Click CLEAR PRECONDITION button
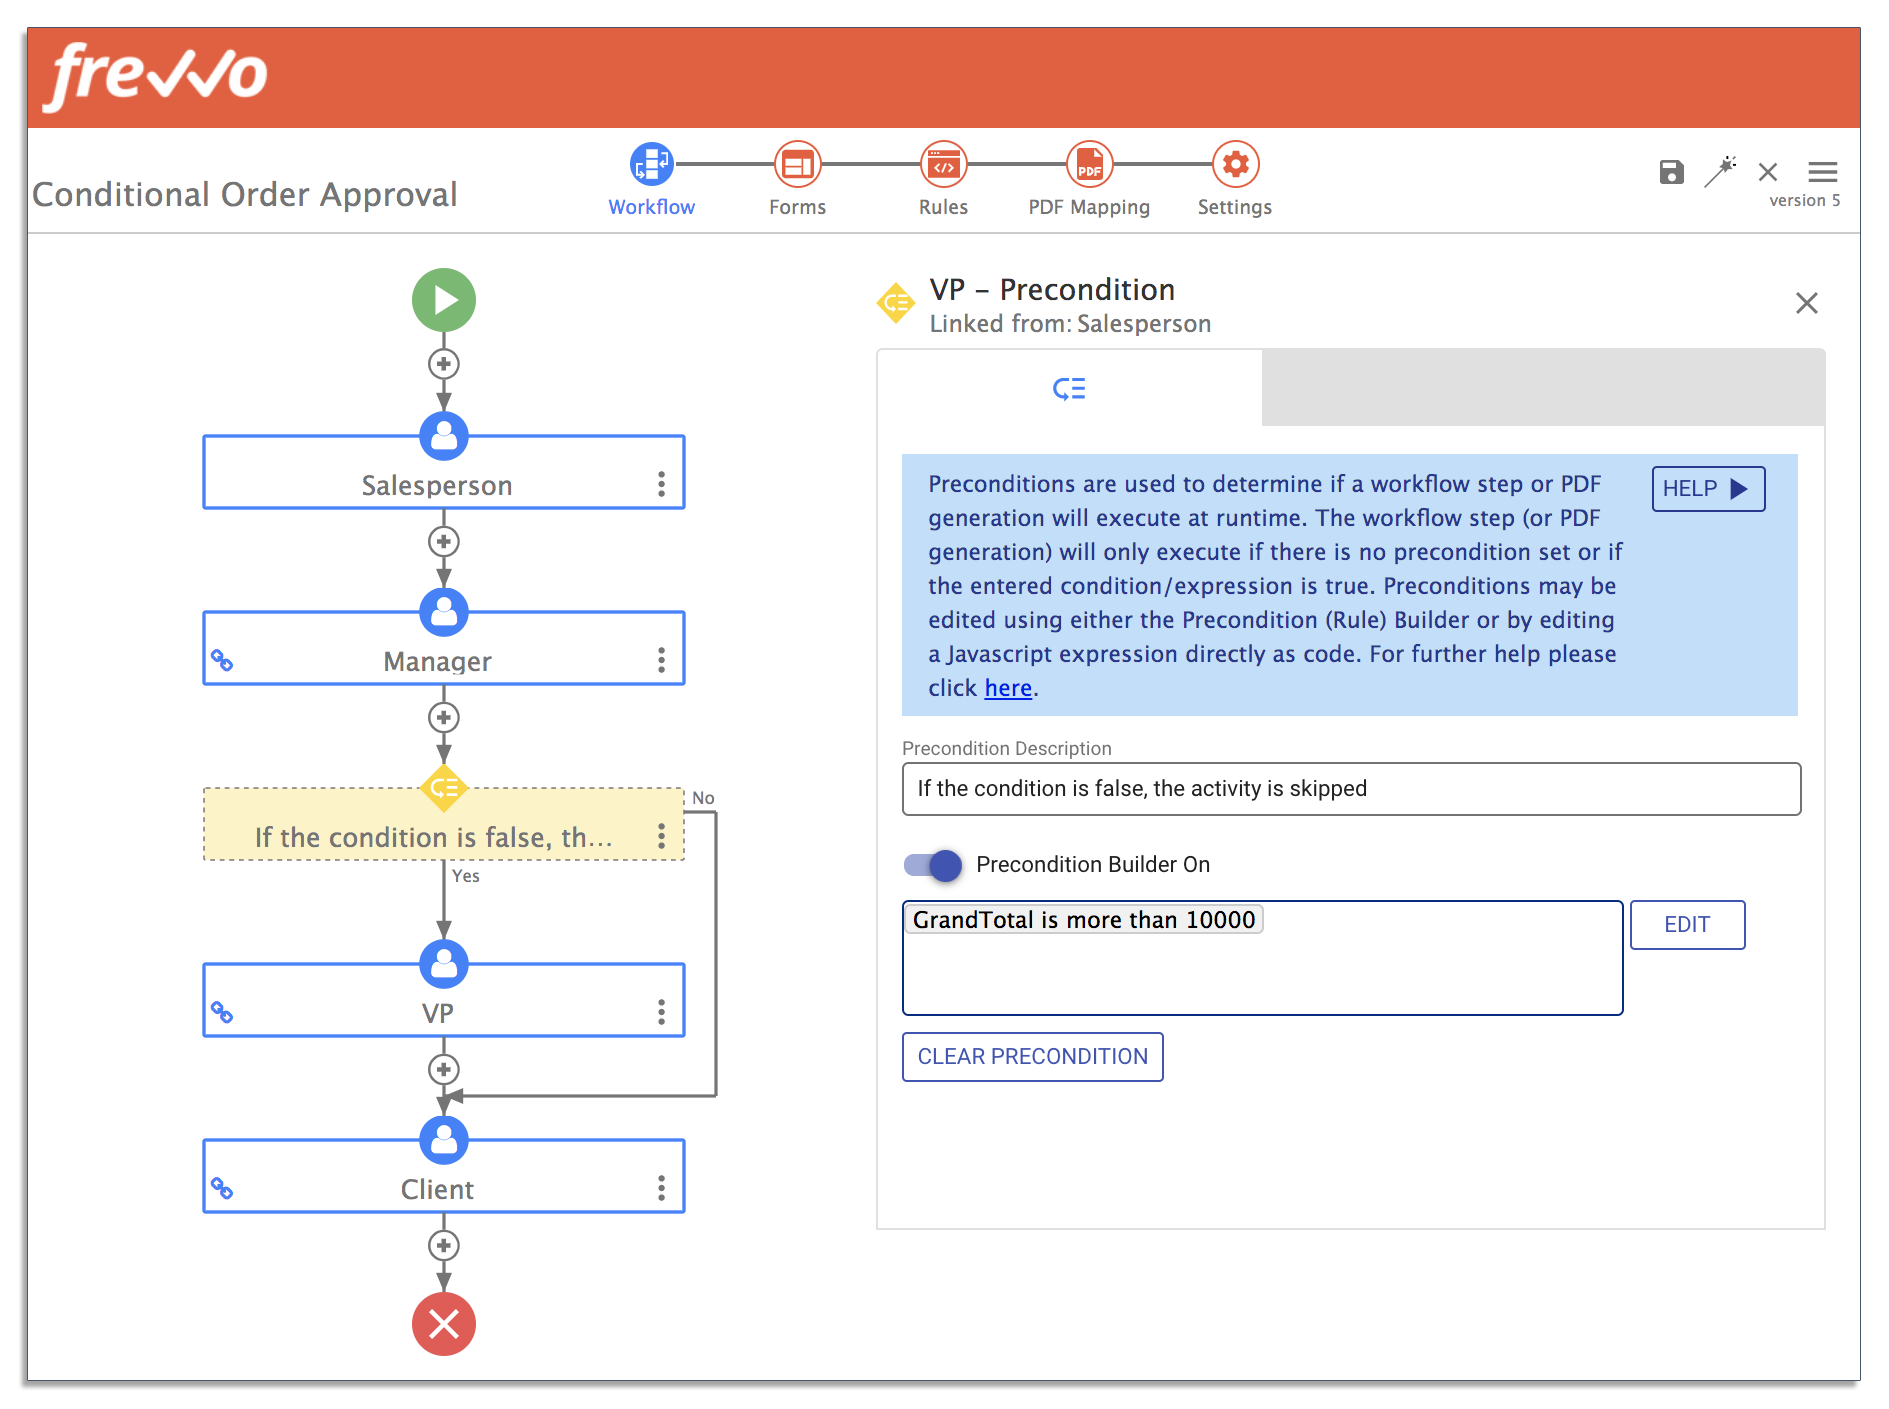1889x1409 pixels. [1032, 1057]
